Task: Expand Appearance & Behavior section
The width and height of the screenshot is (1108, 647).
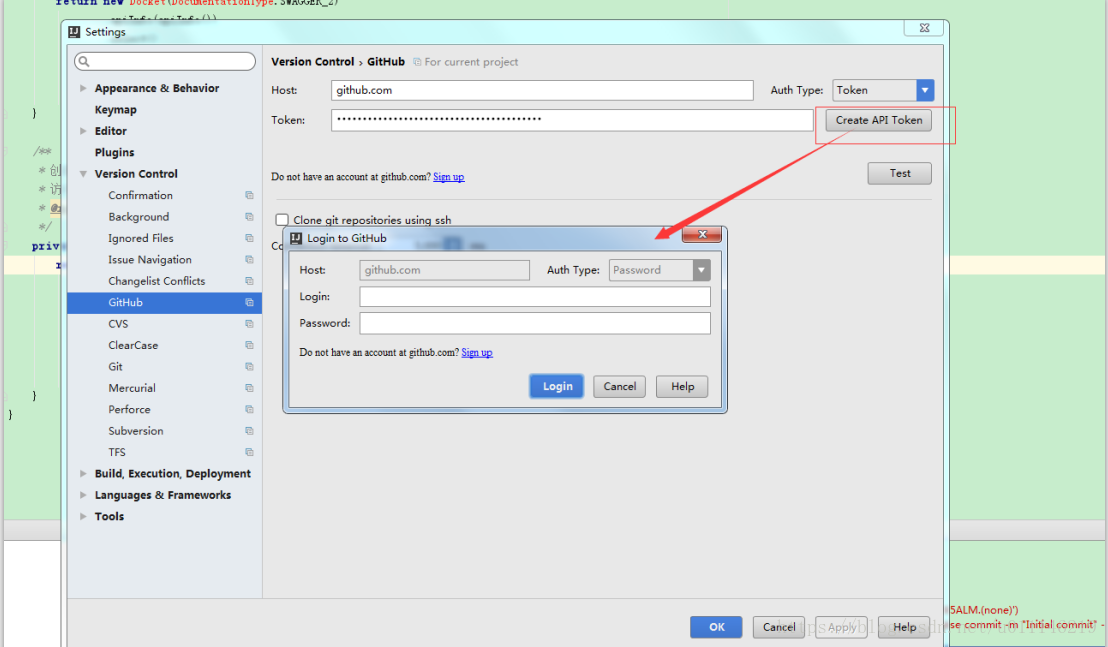Action: (83, 88)
